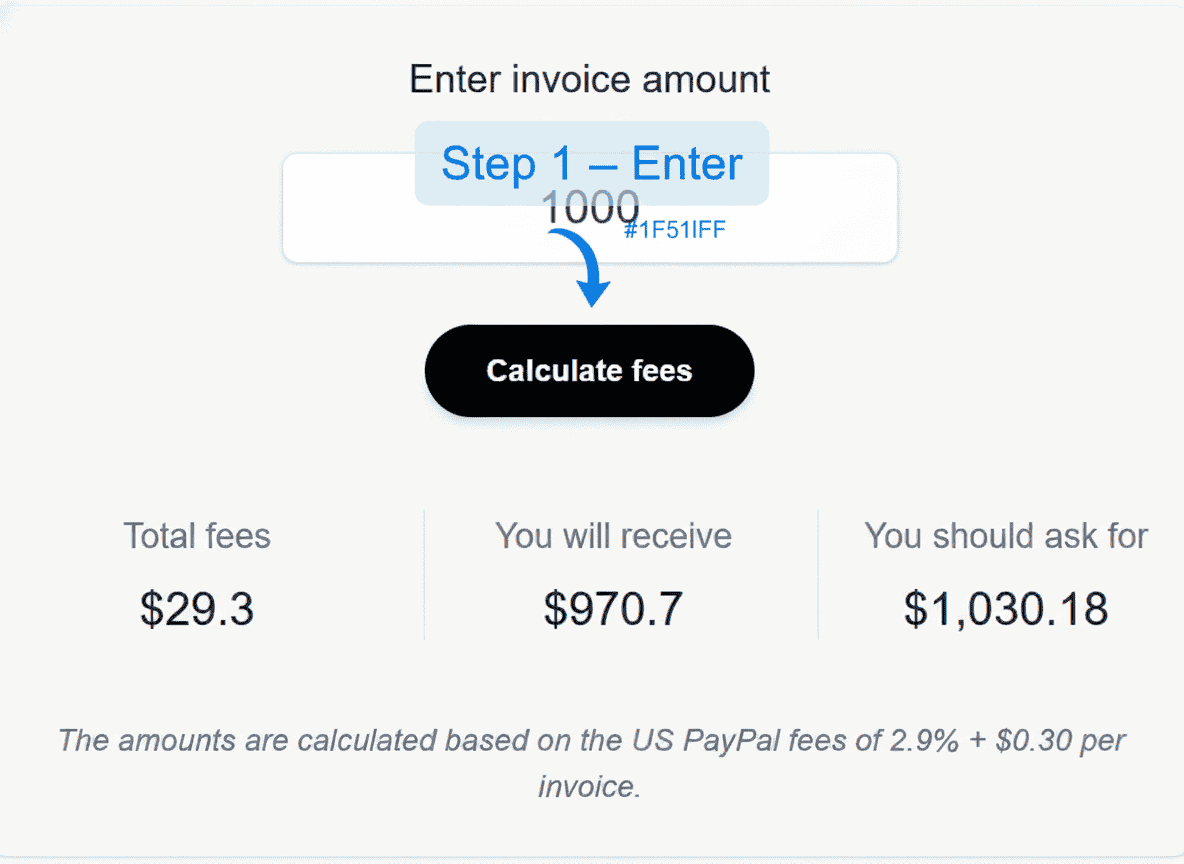Image resolution: width=1184 pixels, height=864 pixels.
Task: Click the $1,030.18 ask-for amount
Action: pos(1006,608)
